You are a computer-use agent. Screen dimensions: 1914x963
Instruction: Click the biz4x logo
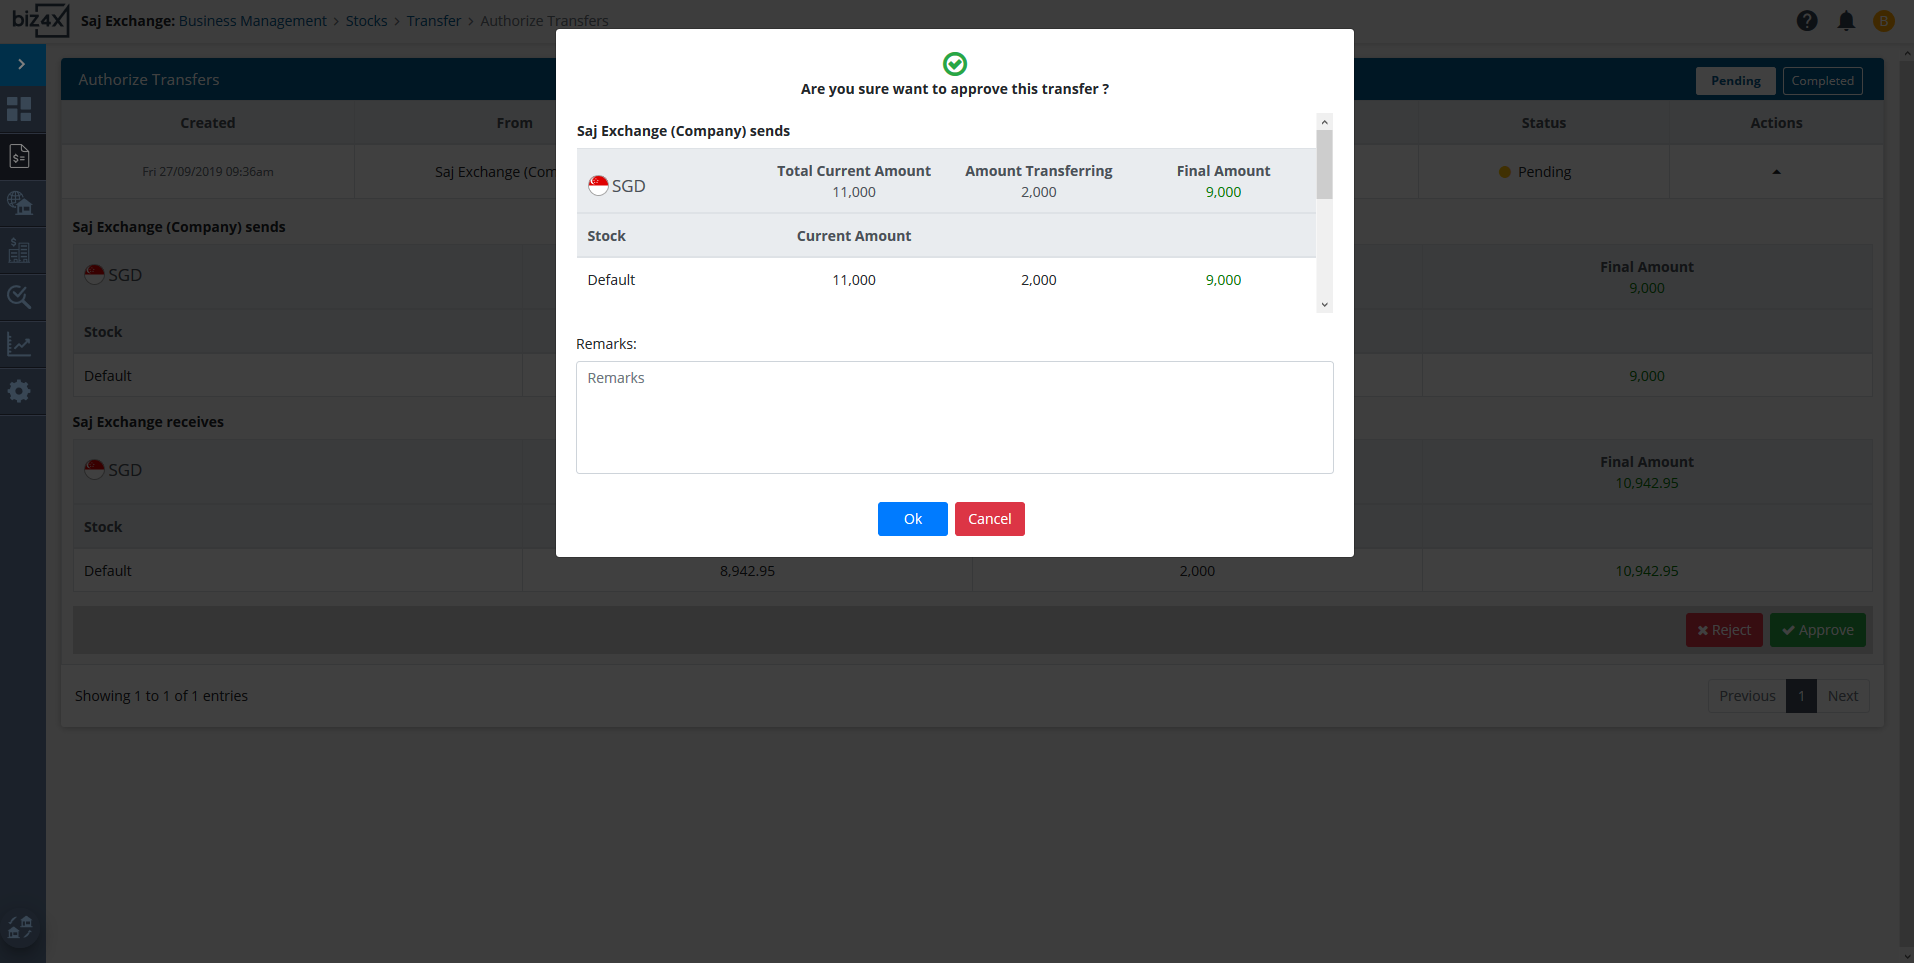pyautogui.click(x=40, y=20)
